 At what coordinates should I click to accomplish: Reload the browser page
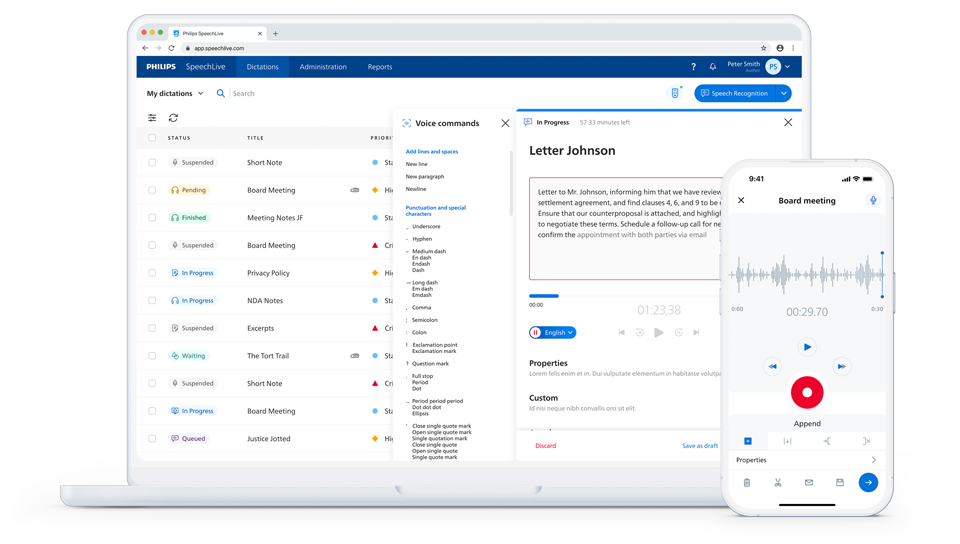(x=171, y=48)
